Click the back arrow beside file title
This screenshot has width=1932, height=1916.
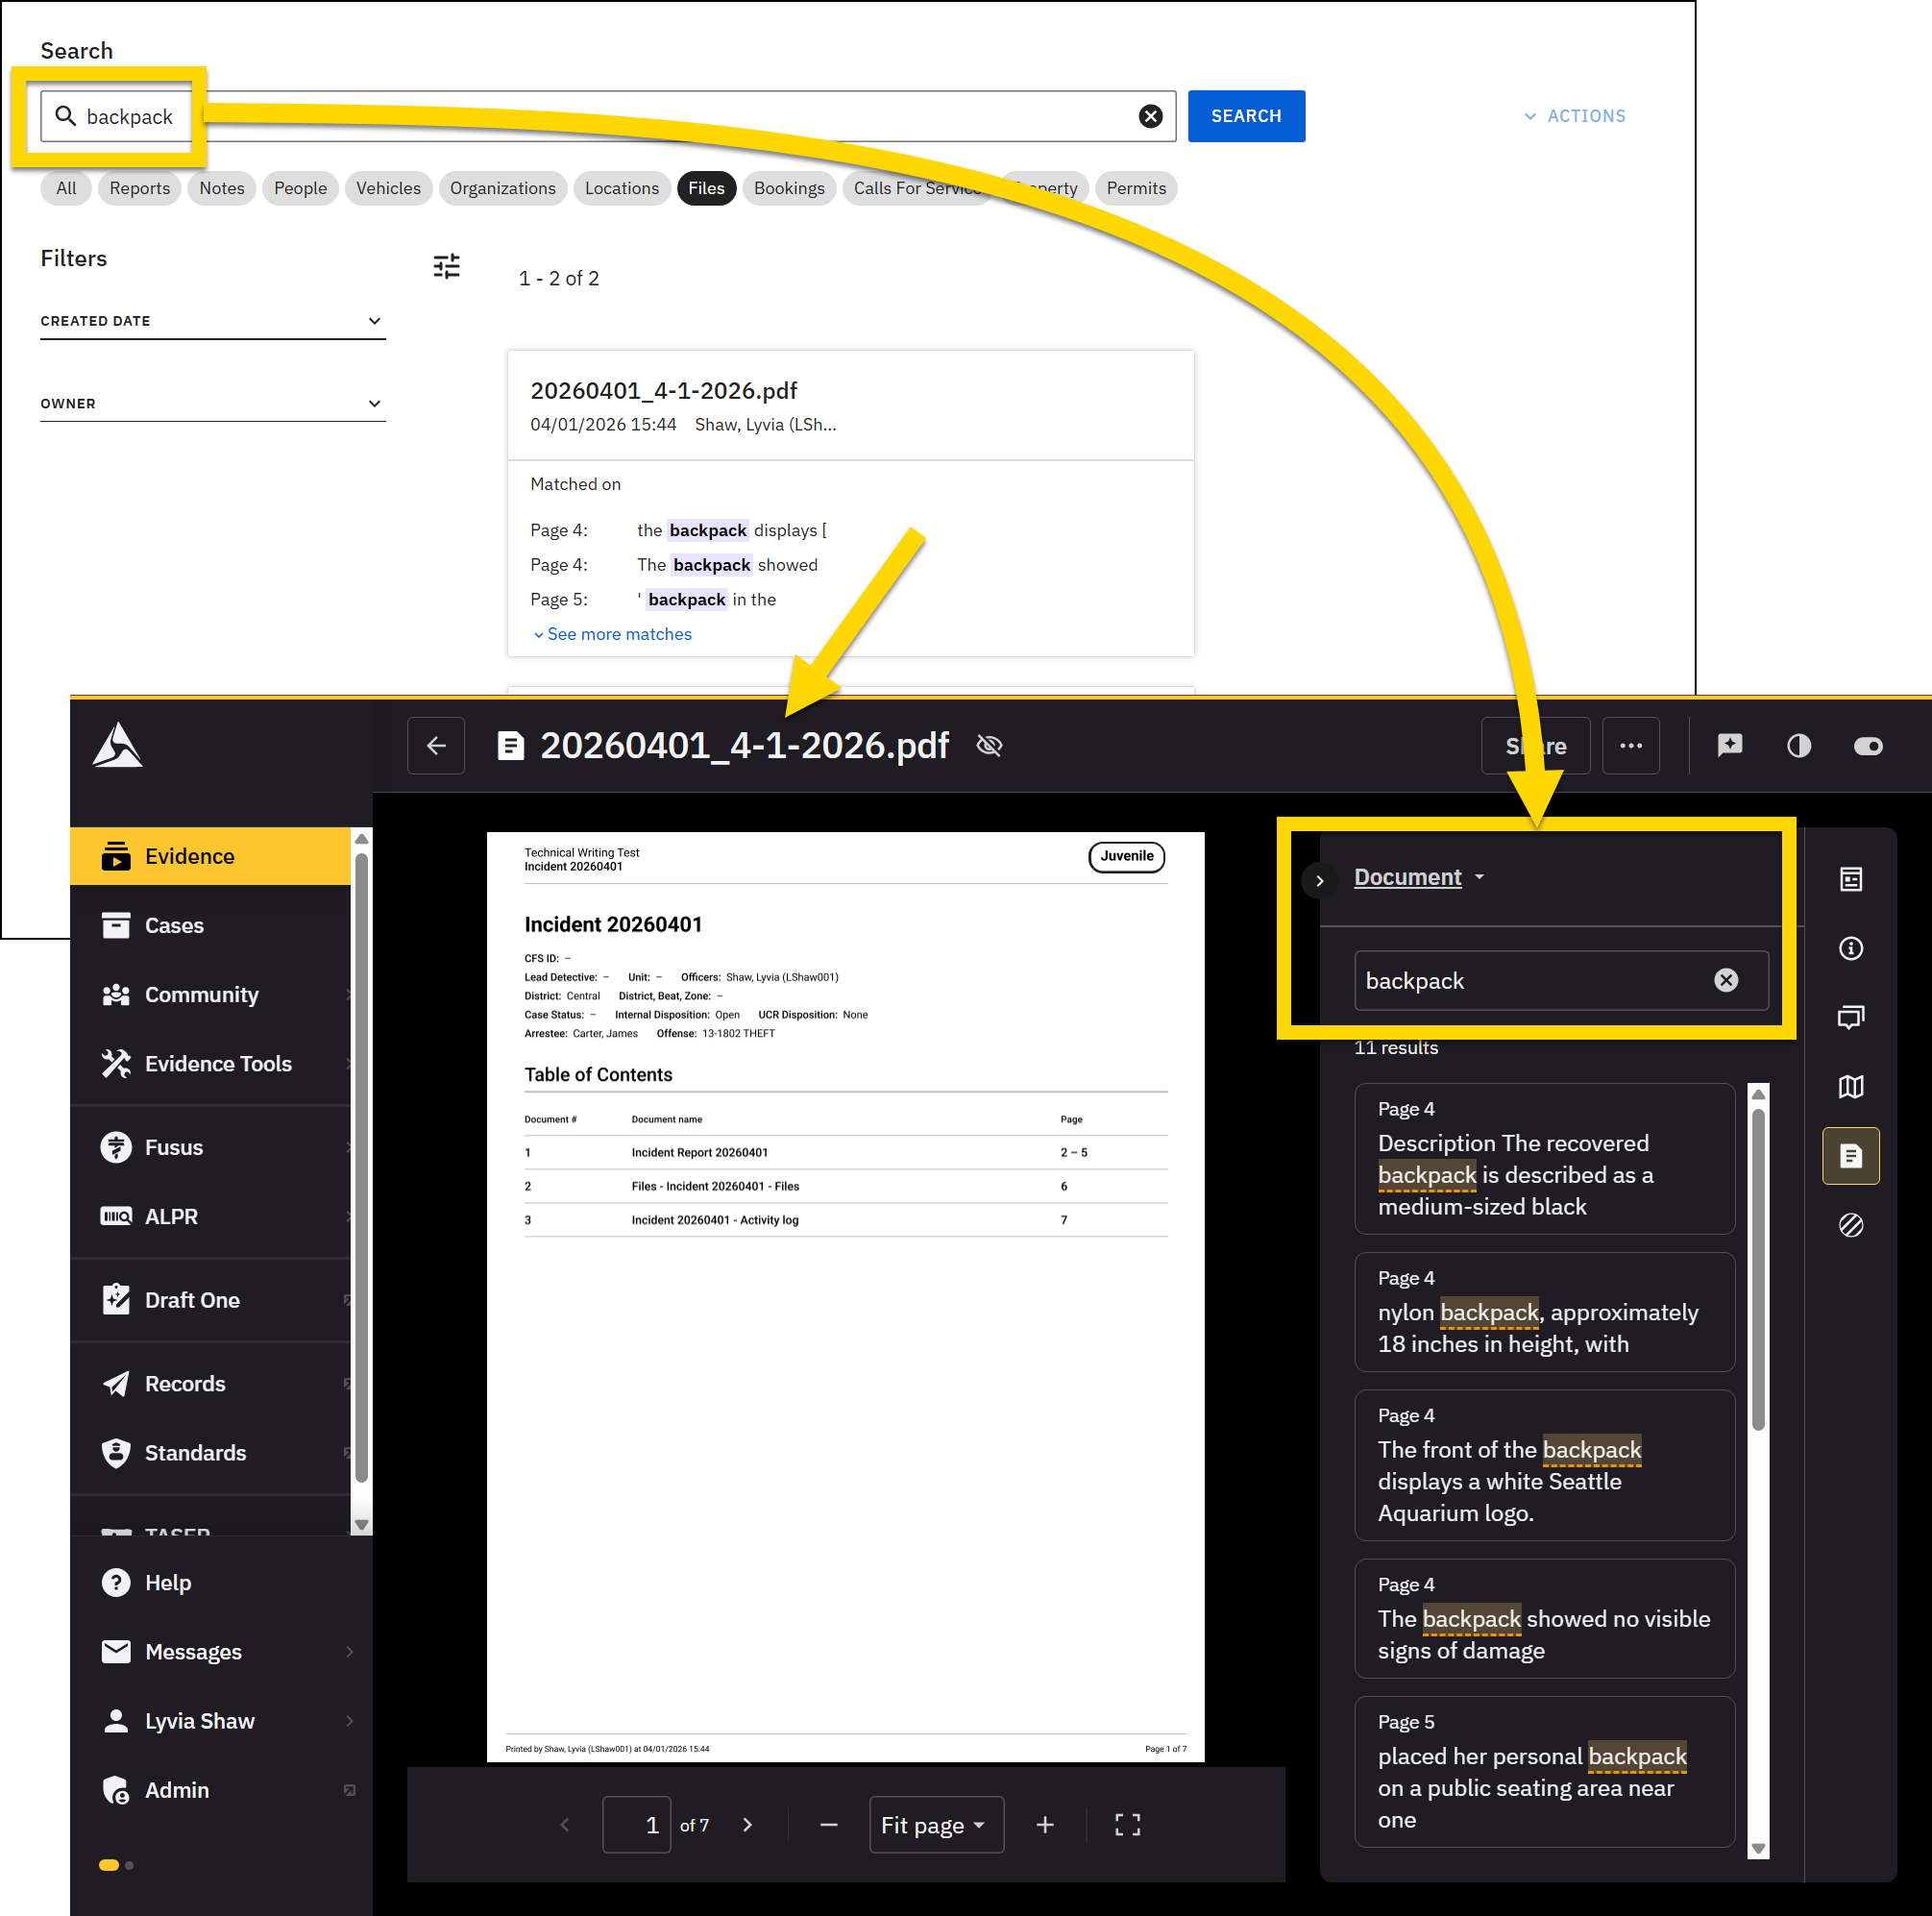436,746
